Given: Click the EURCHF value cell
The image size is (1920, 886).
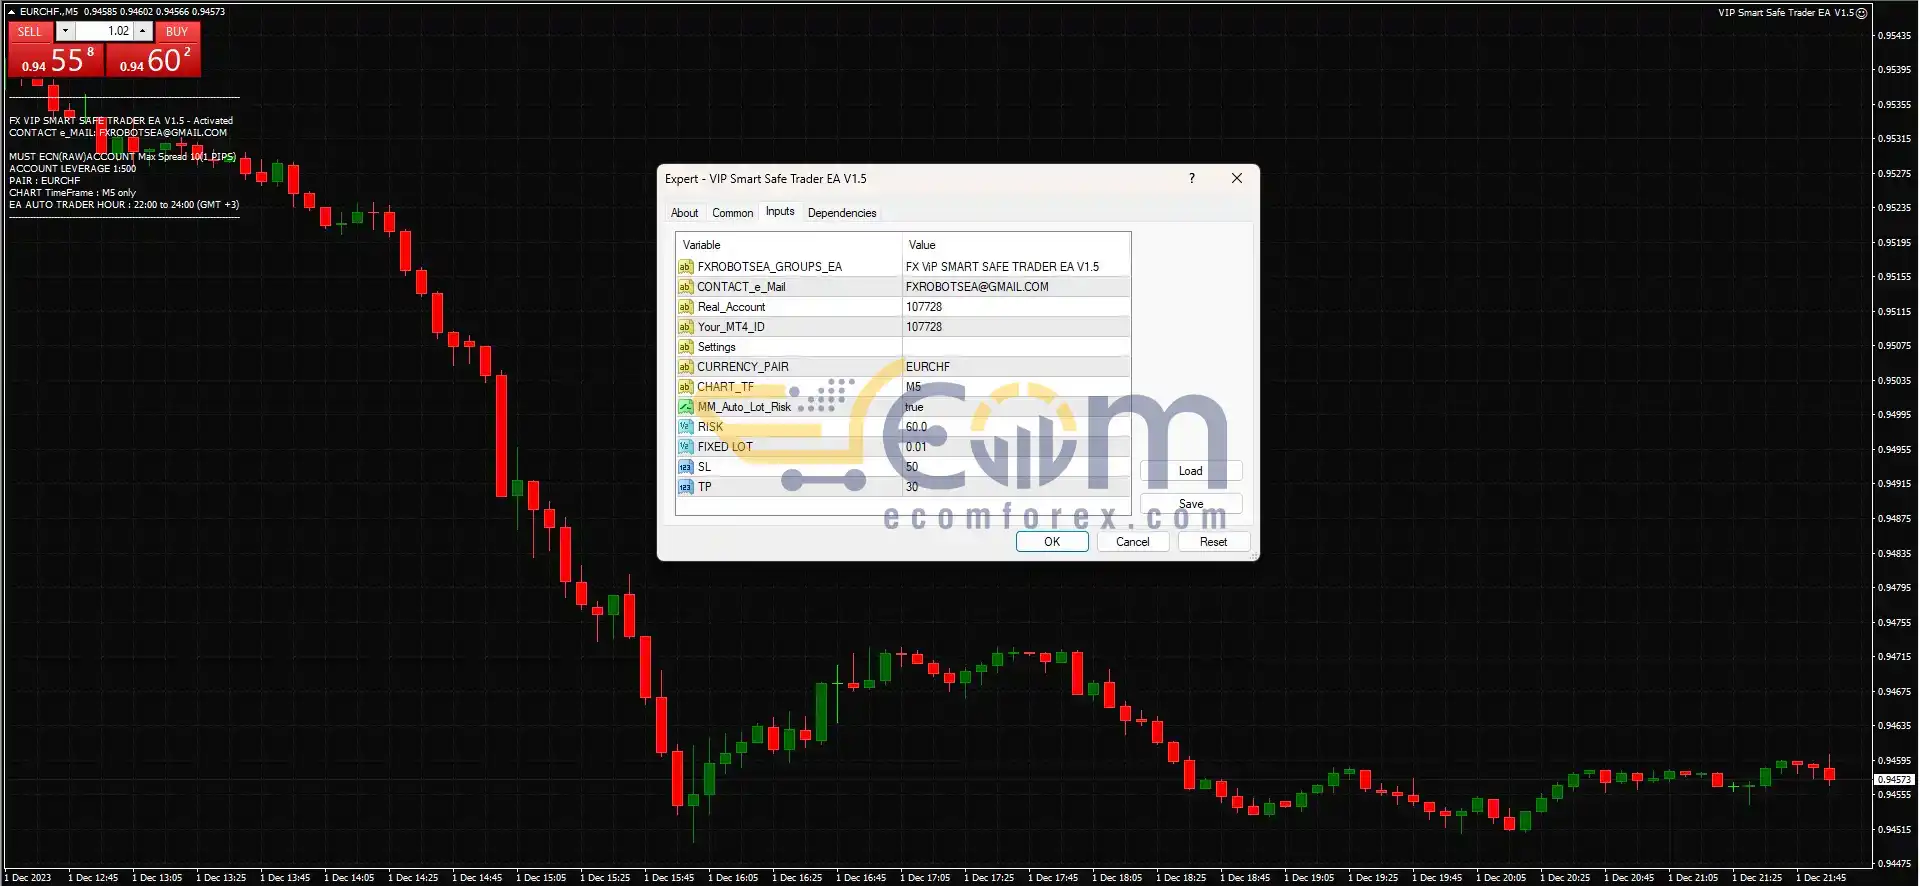Looking at the screenshot, I should (1016, 367).
